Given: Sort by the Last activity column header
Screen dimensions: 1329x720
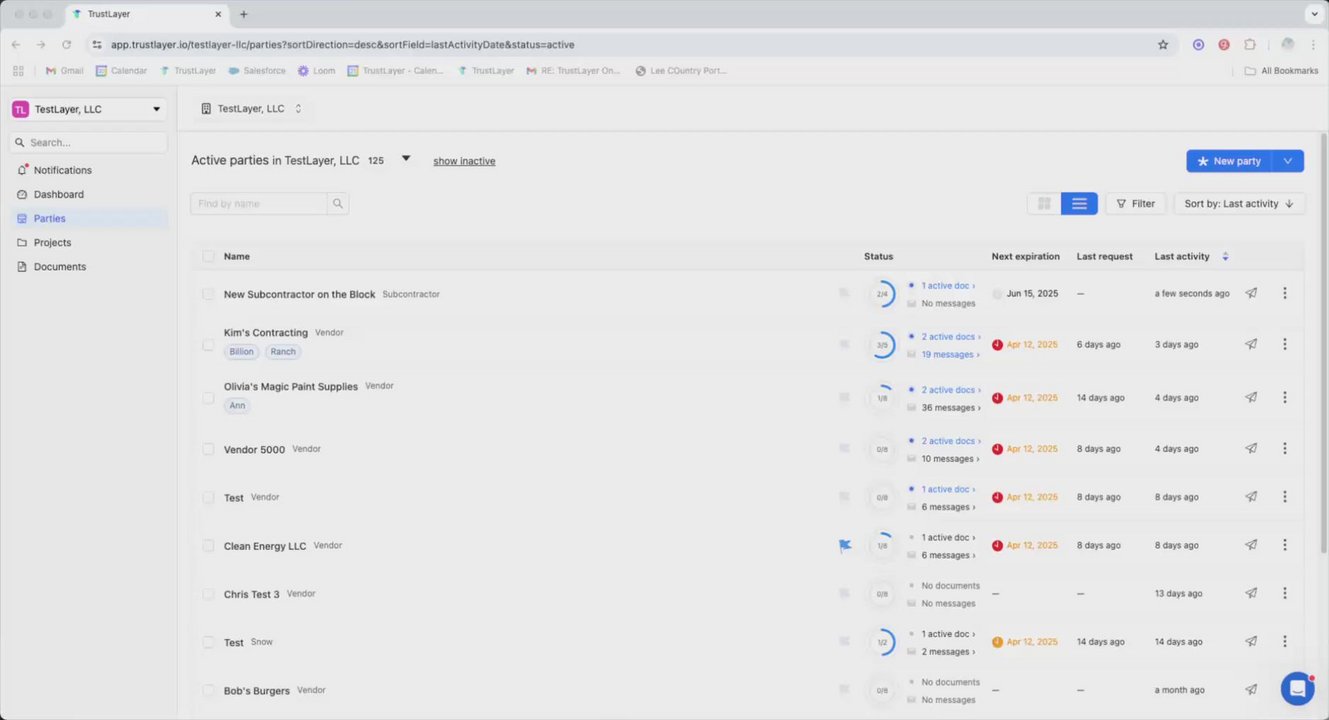Looking at the screenshot, I should pos(1192,256).
